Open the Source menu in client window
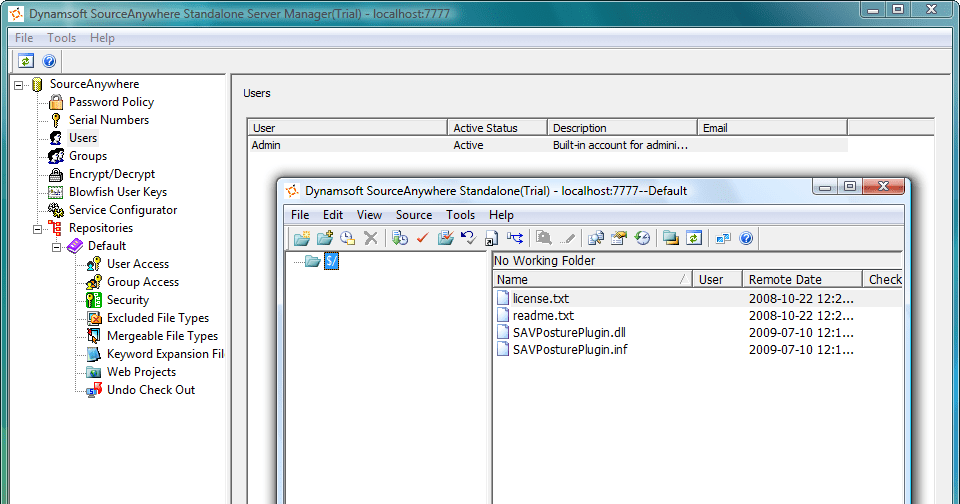Viewport: 960px width, 504px height. click(413, 215)
